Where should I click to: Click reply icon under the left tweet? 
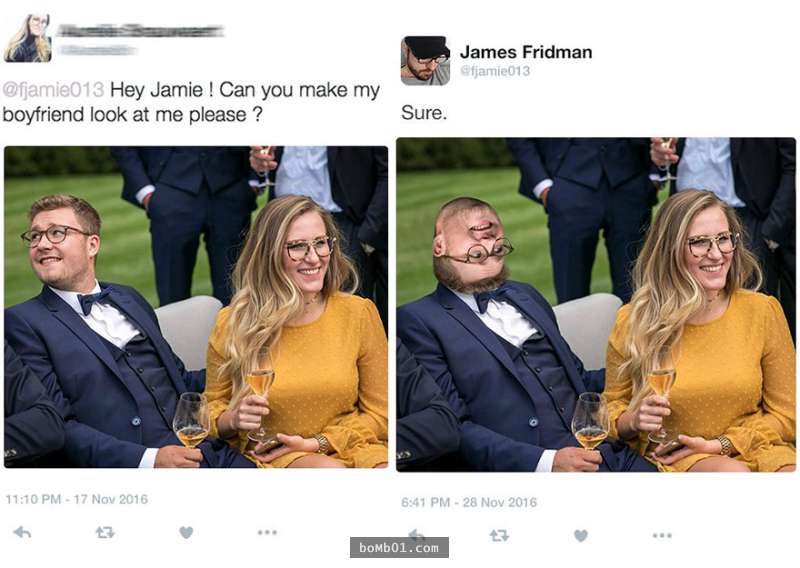22,533
